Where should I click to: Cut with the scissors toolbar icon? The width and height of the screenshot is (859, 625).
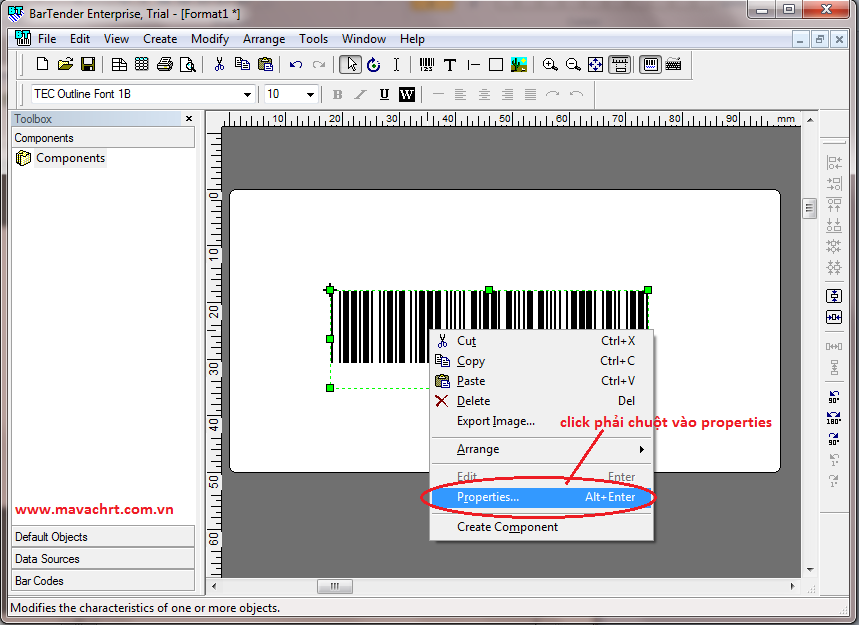219,65
